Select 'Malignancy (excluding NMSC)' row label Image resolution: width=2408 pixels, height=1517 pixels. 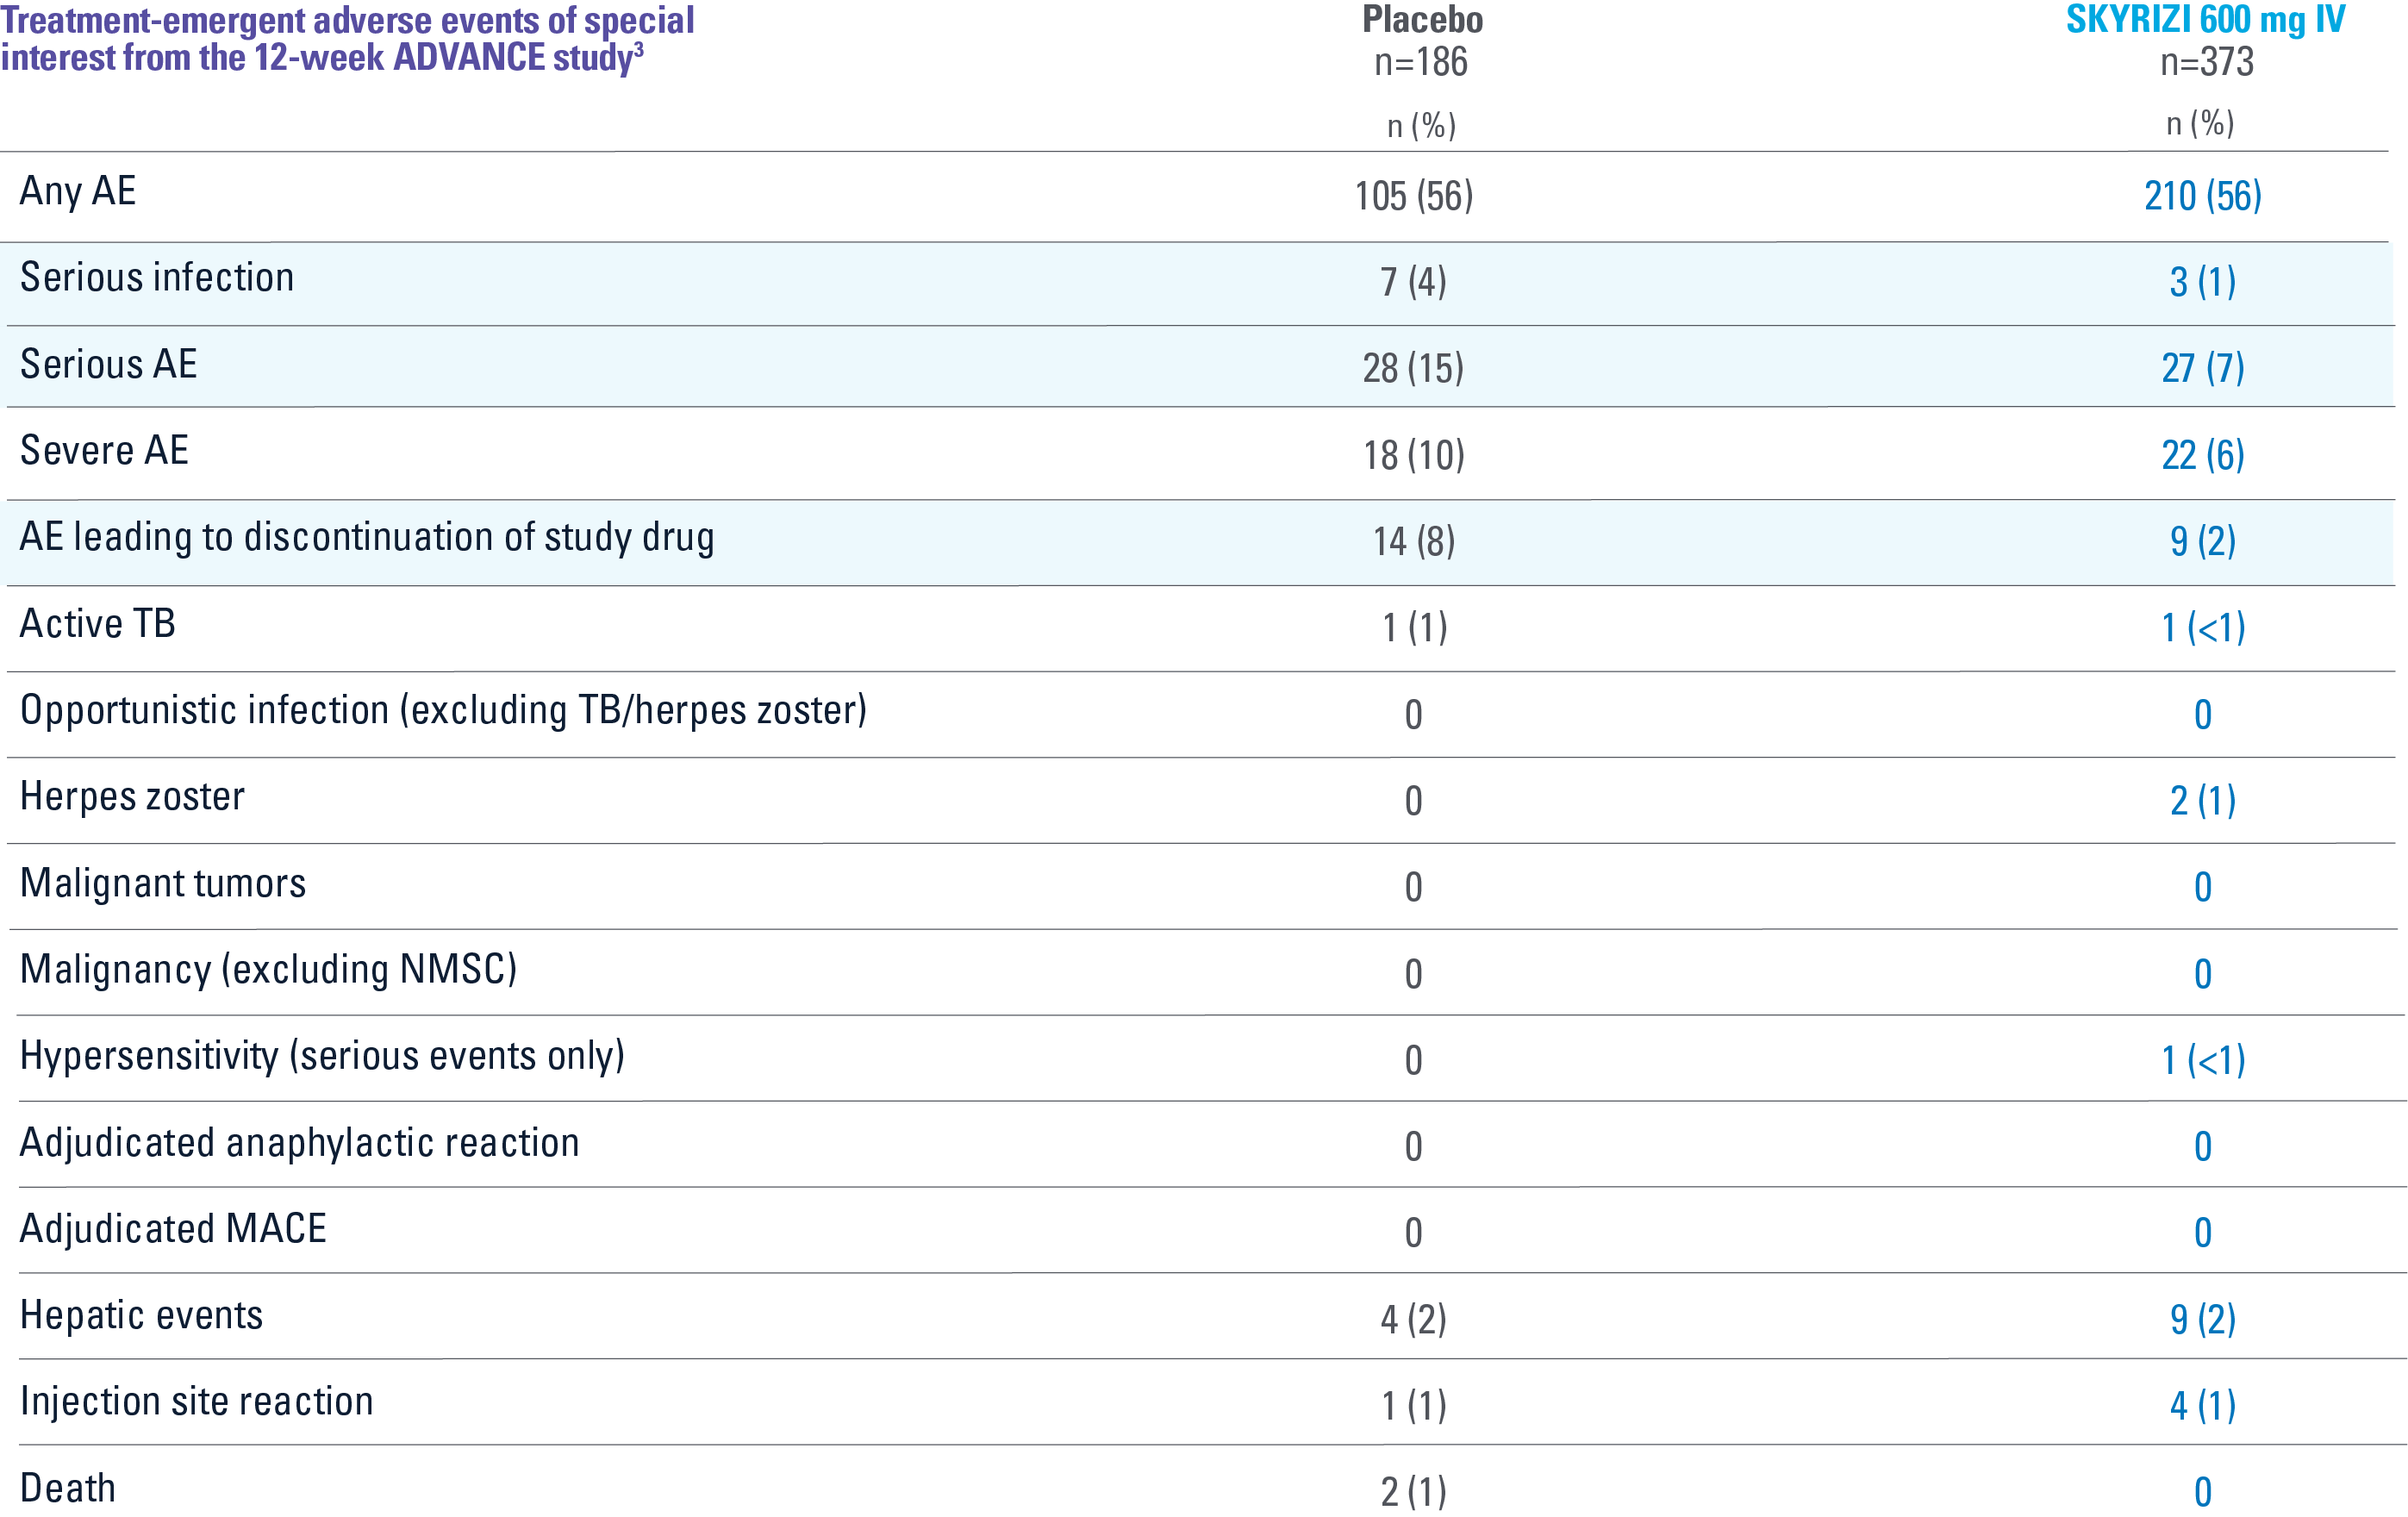point(269,970)
